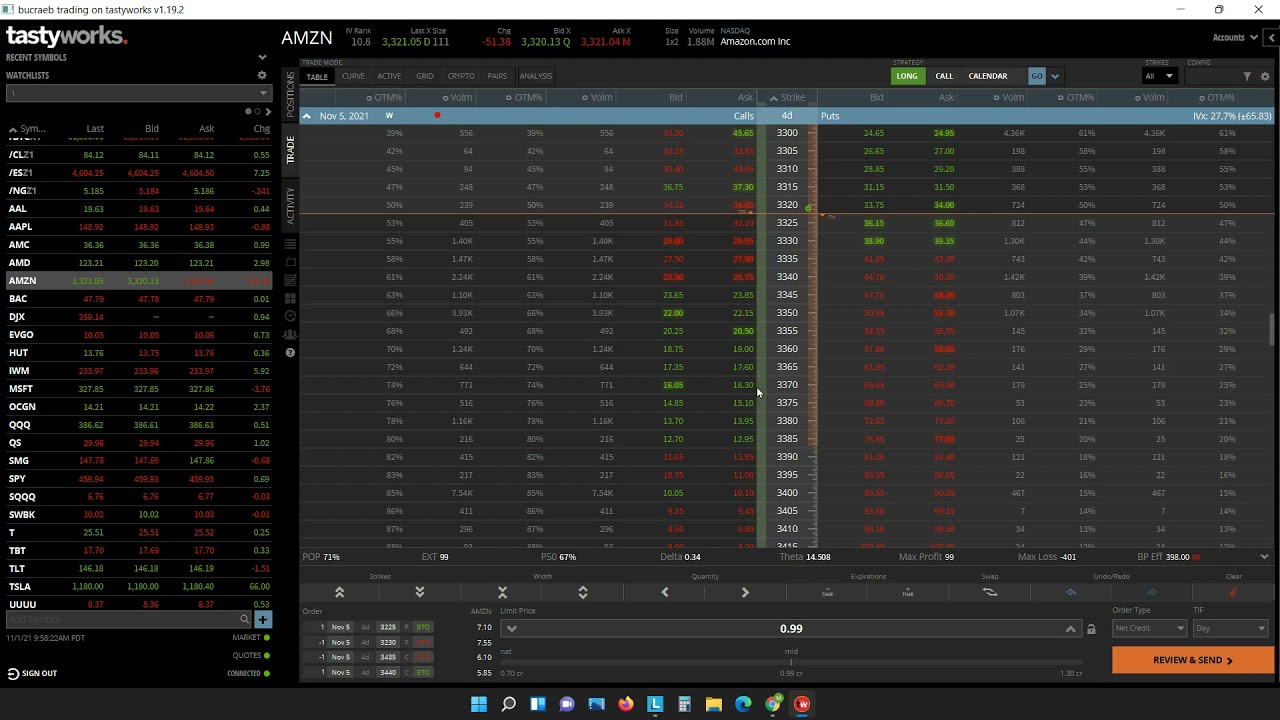1280x720 pixels.
Task: Choose CALENDAR strategy button
Action: tap(988, 76)
